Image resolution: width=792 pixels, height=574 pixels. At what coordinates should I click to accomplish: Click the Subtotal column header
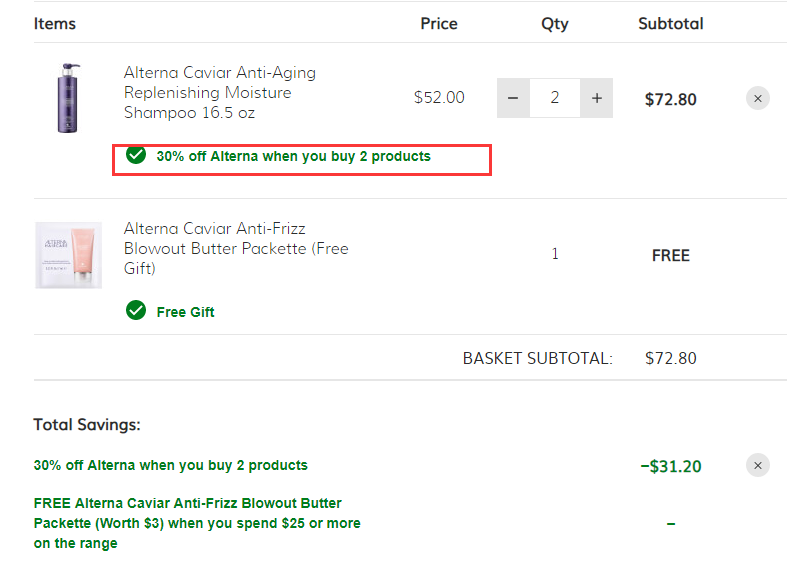671,24
